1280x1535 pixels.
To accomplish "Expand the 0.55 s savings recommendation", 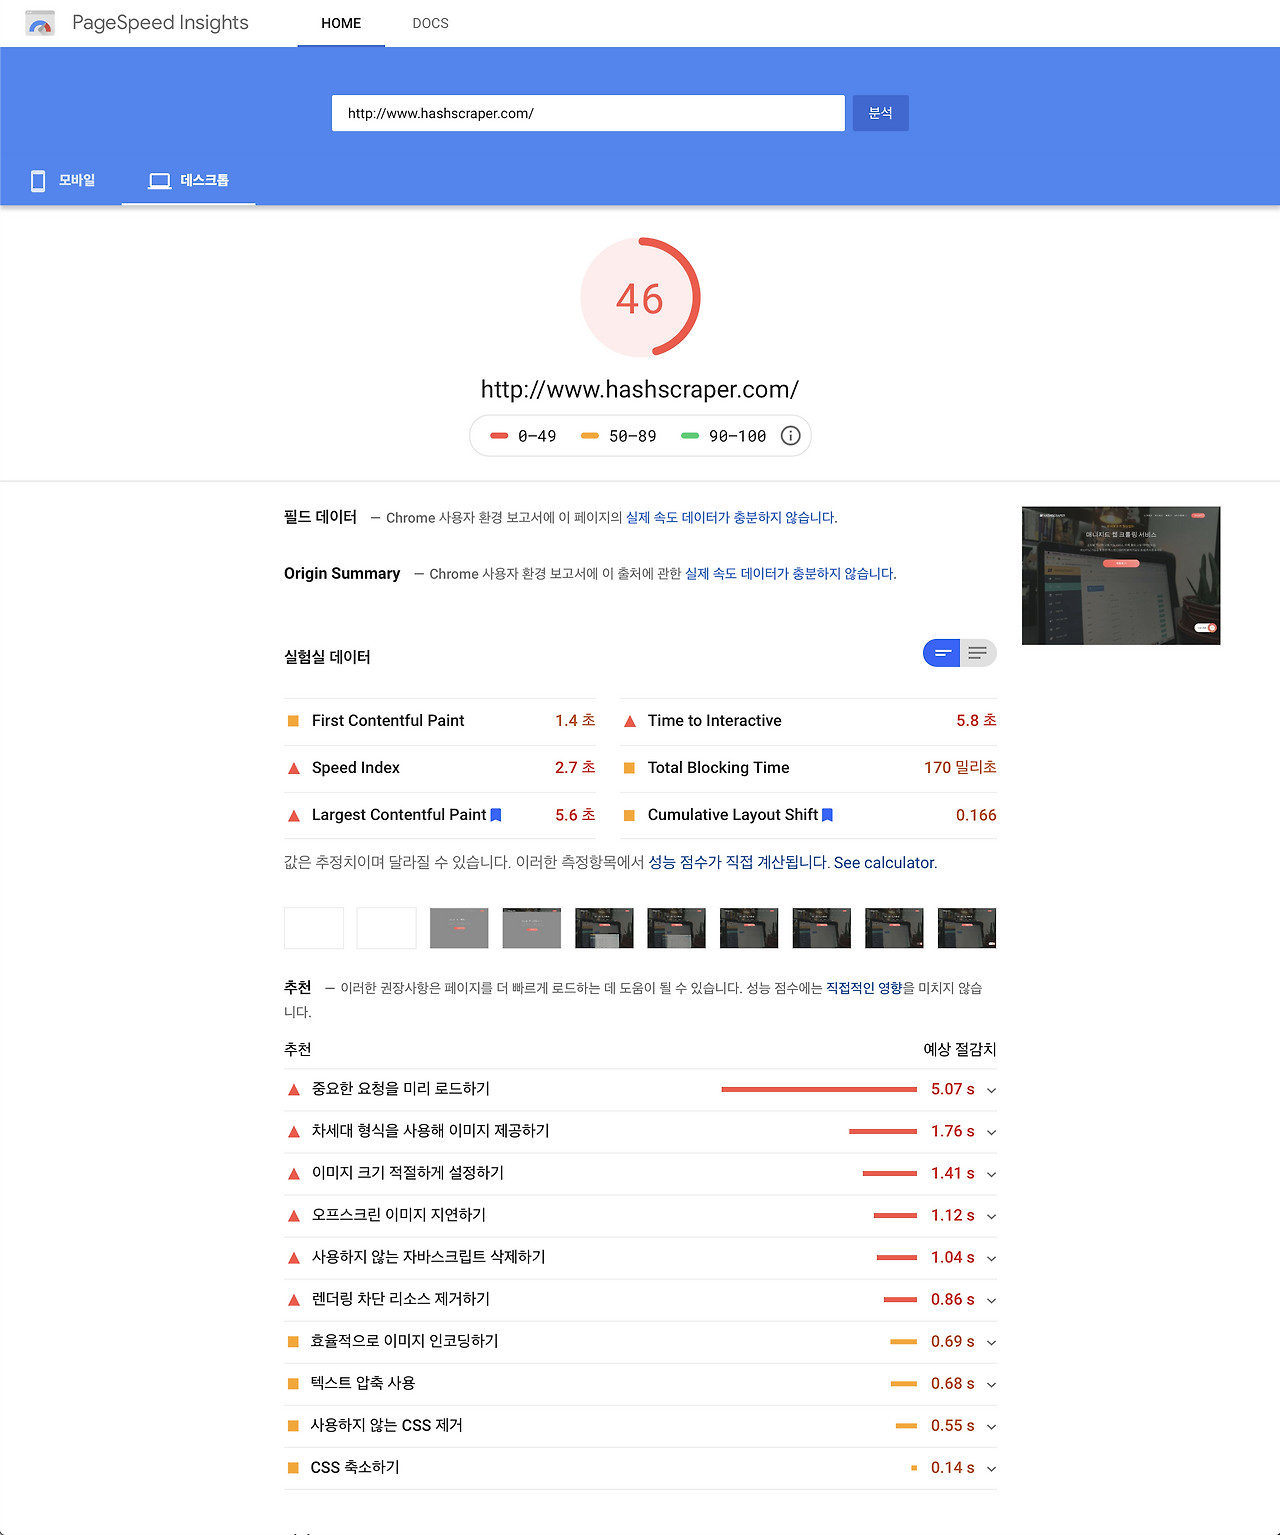I will (991, 1426).
